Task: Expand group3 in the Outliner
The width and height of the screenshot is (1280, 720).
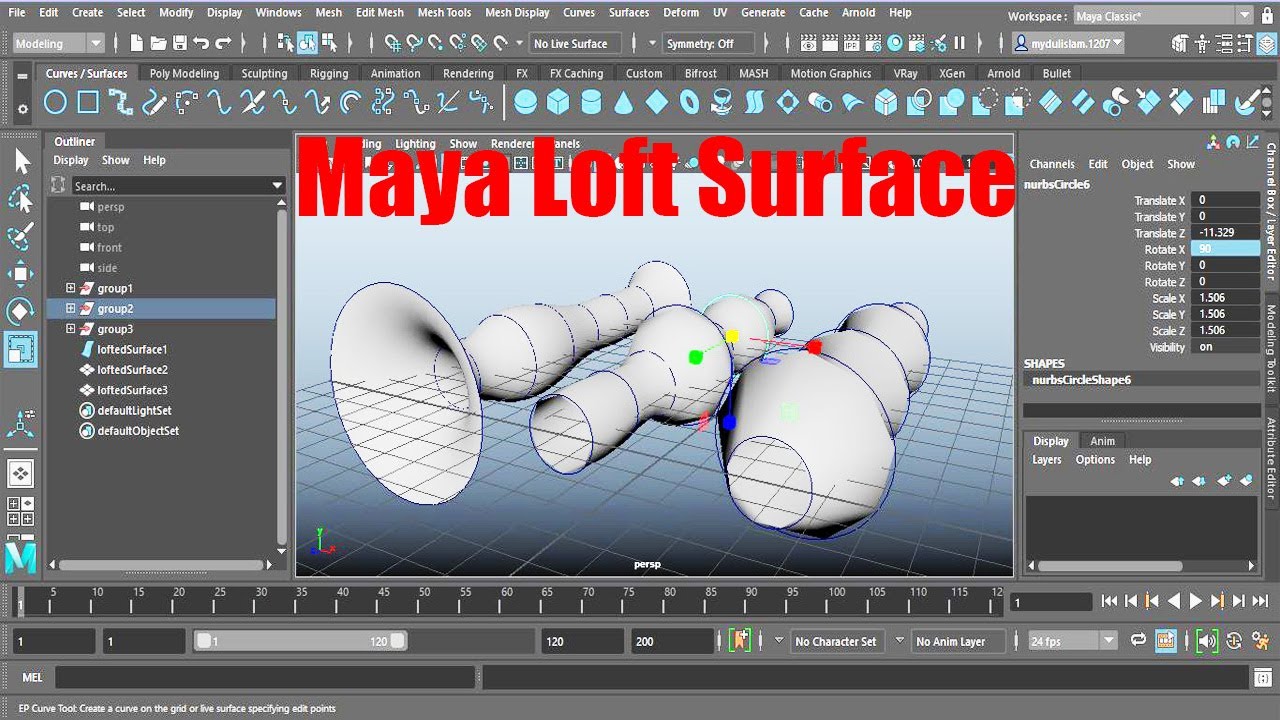Action: coord(70,329)
